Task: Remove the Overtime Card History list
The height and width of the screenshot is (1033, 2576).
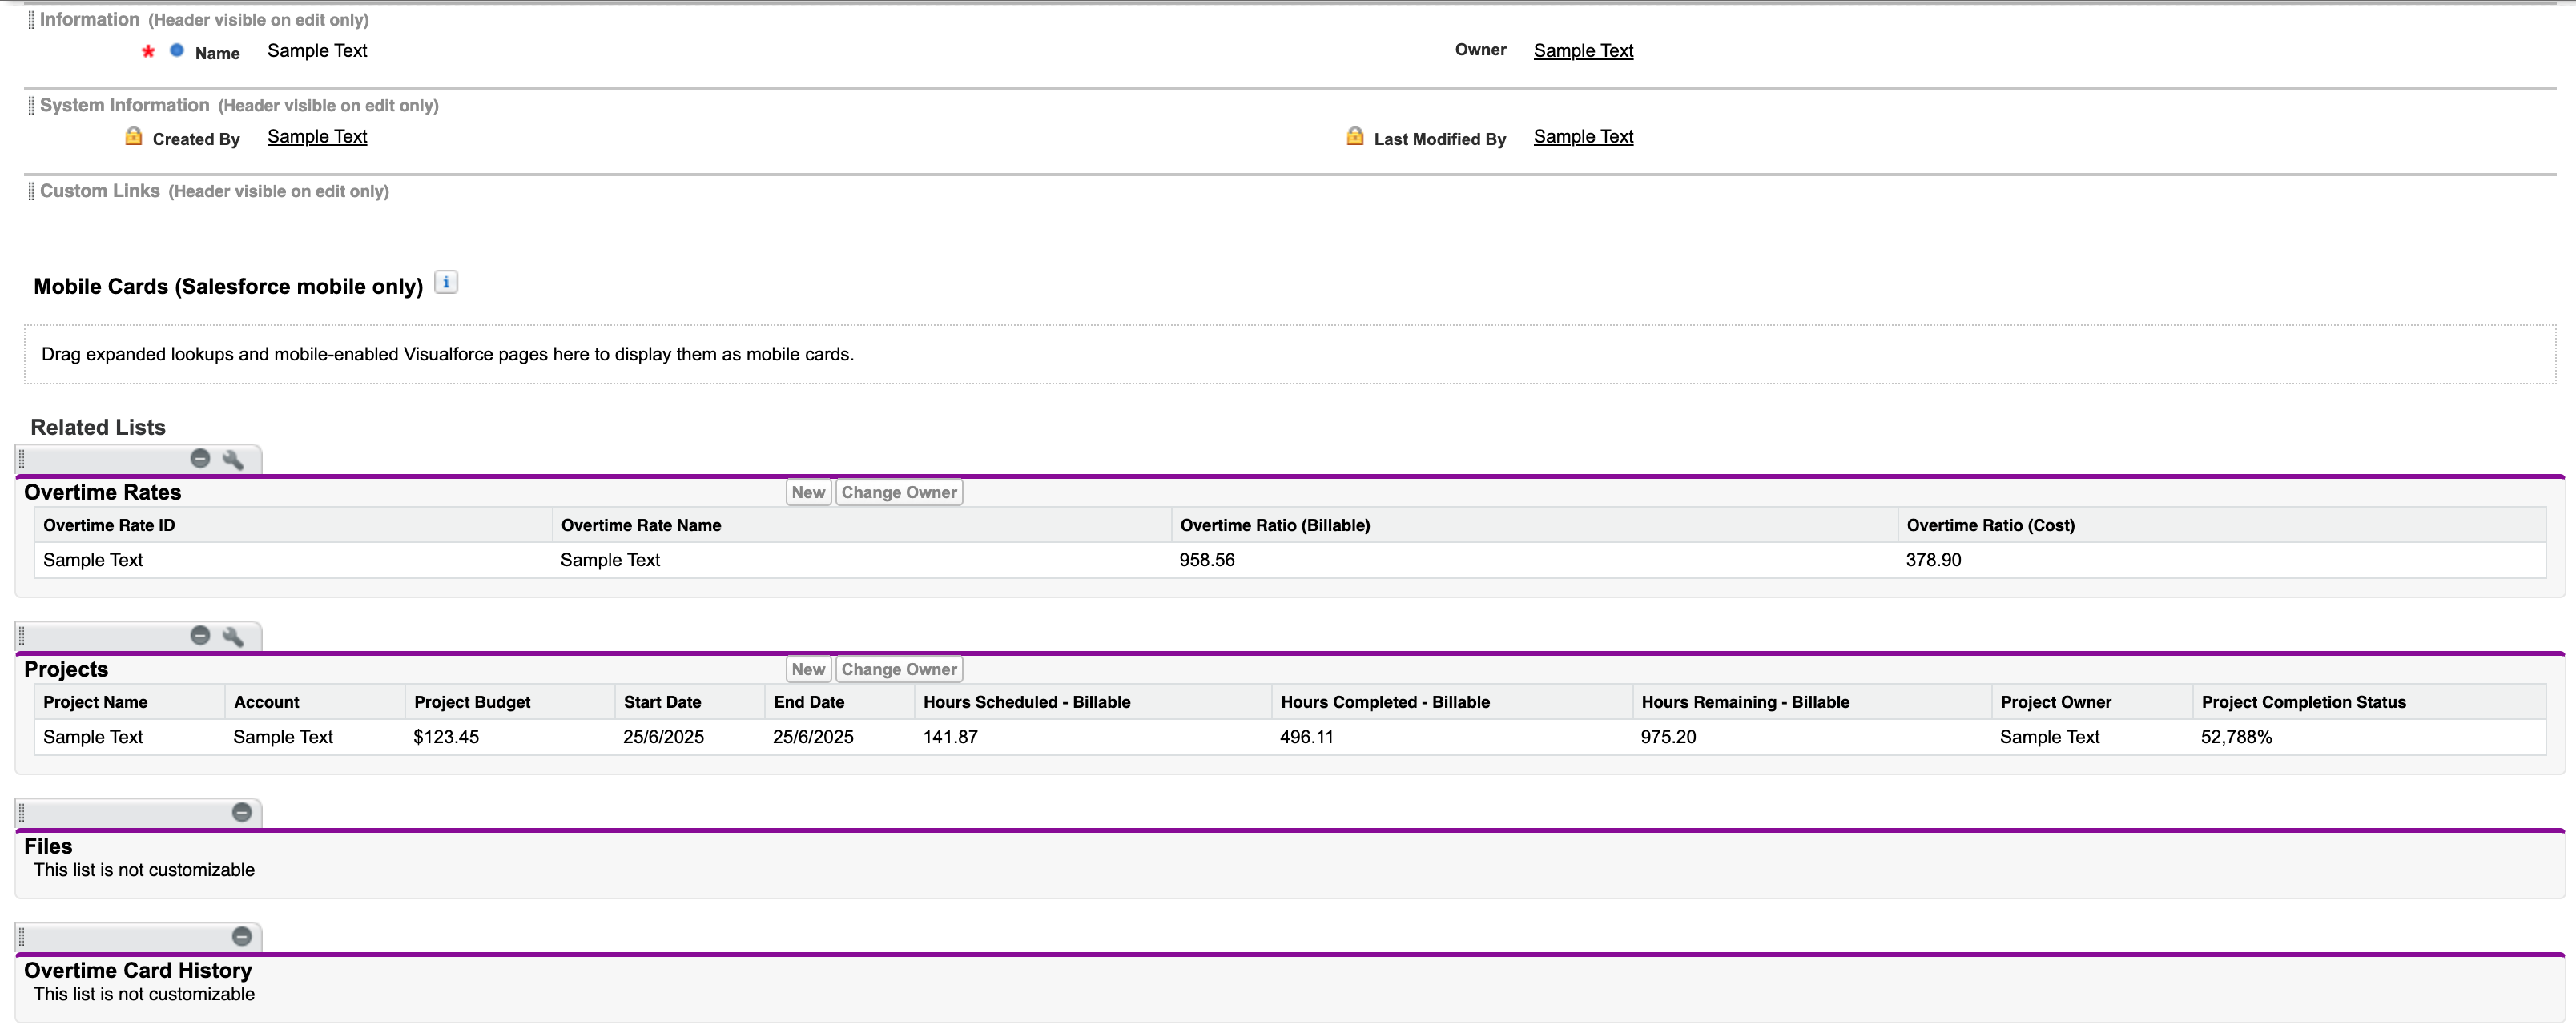Action: [x=242, y=937]
